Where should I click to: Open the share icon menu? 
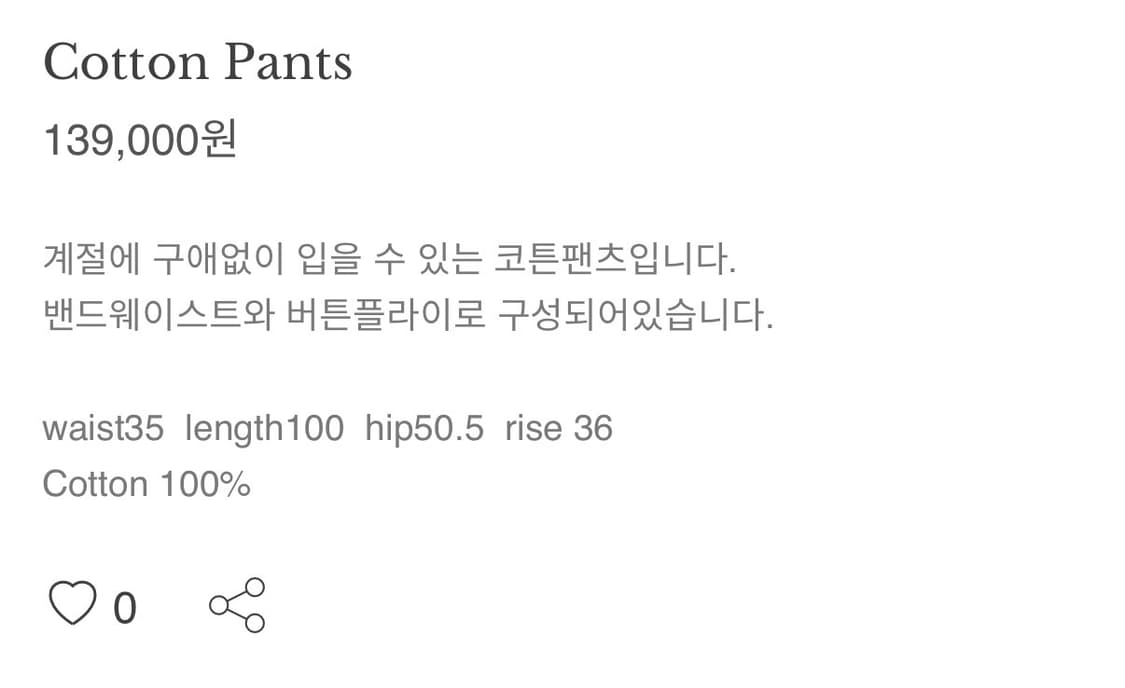pyautogui.click(x=237, y=605)
